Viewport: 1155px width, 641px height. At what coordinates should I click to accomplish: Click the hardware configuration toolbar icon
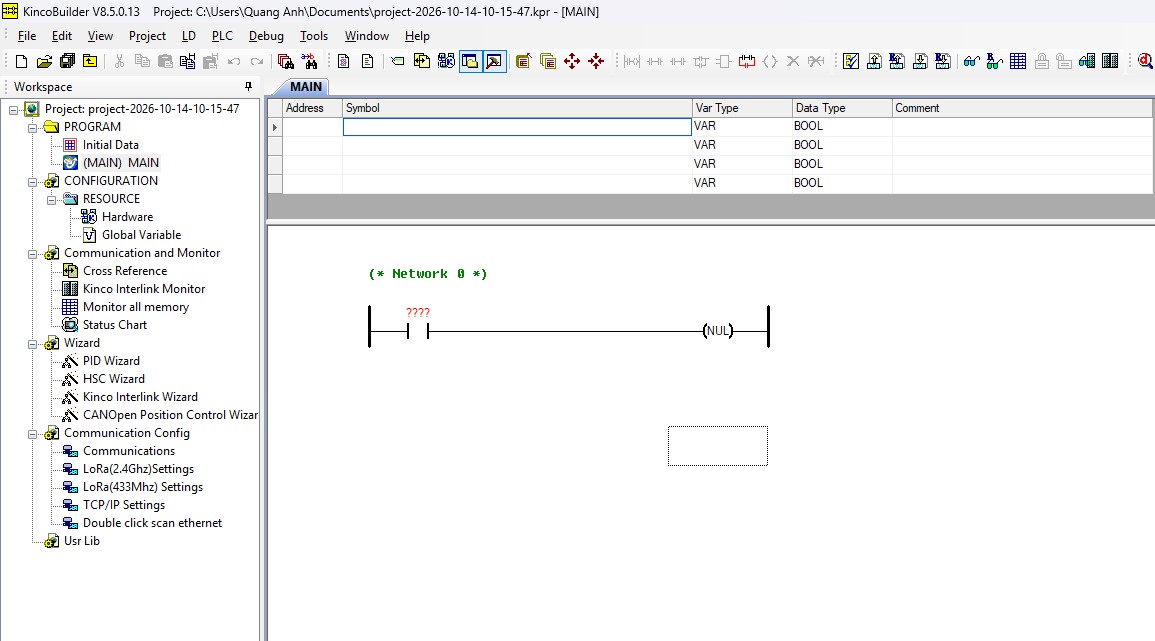point(446,61)
